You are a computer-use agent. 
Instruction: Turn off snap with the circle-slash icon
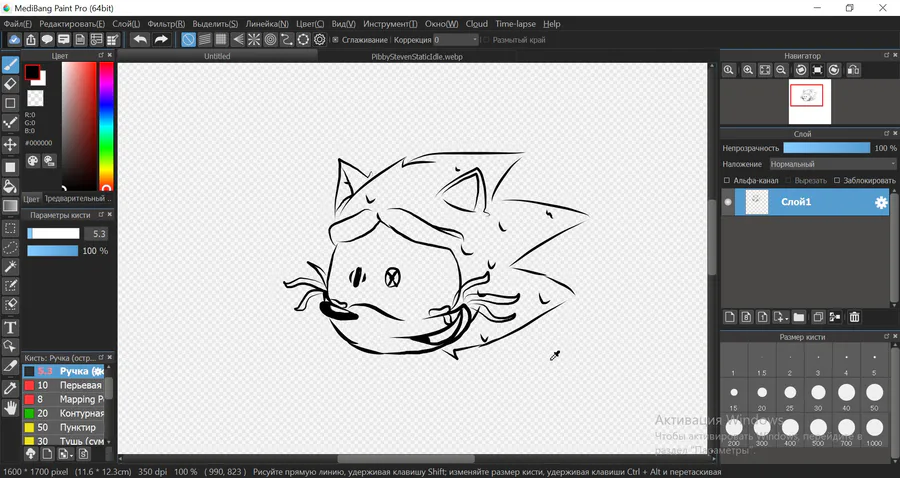(188, 40)
